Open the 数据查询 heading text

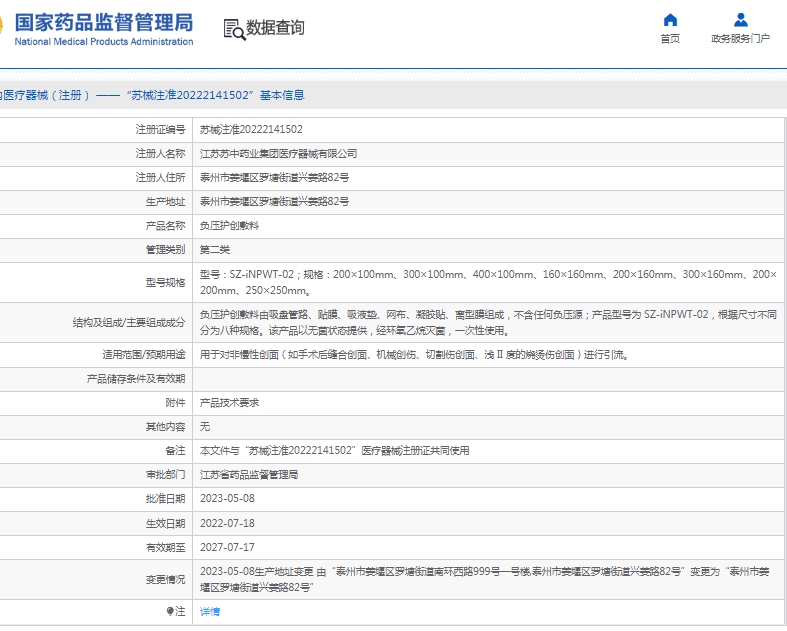pyautogui.click(x=275, y=29)
